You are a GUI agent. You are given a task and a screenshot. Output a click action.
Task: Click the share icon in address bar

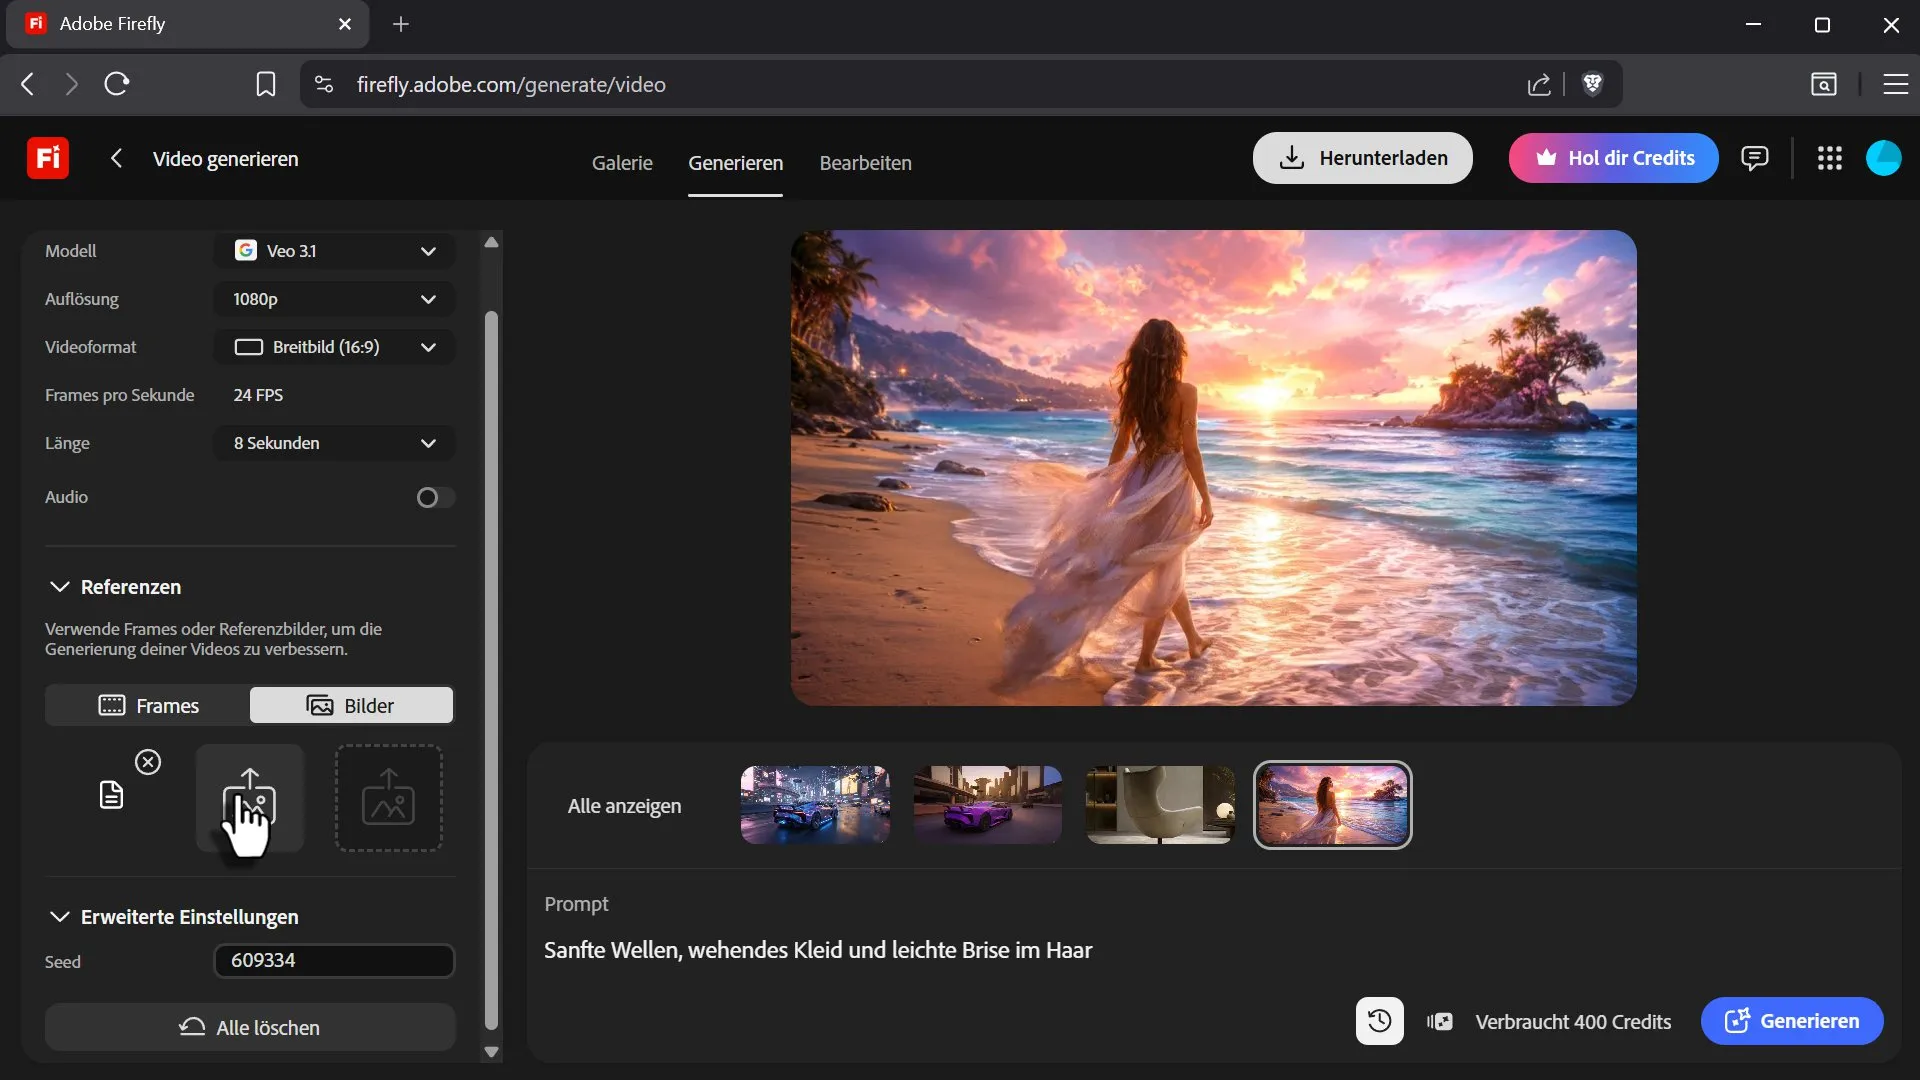coord(1539,84)
